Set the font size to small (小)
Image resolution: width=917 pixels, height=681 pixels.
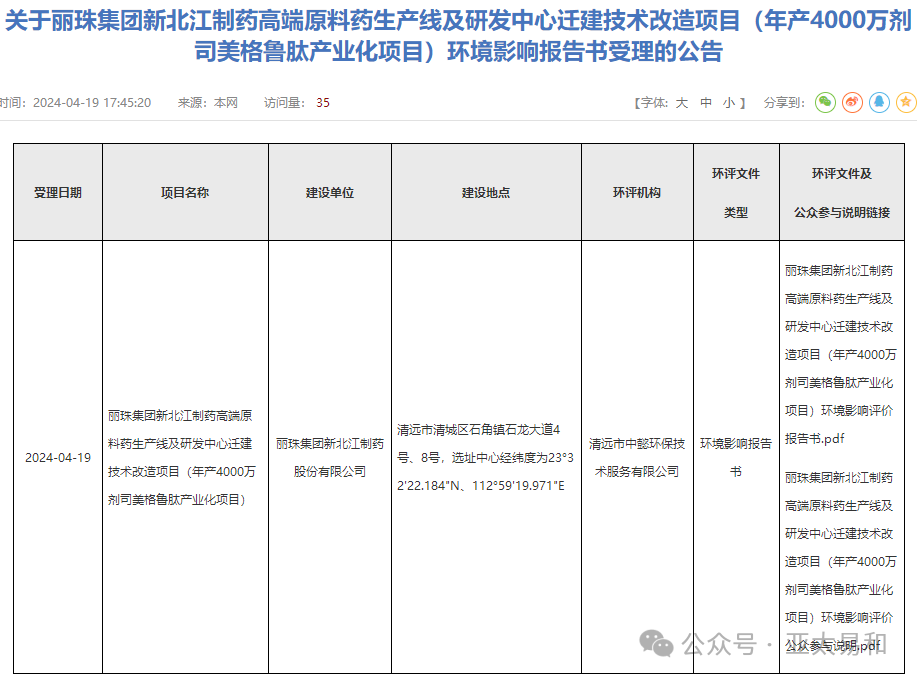pos(729,103)
